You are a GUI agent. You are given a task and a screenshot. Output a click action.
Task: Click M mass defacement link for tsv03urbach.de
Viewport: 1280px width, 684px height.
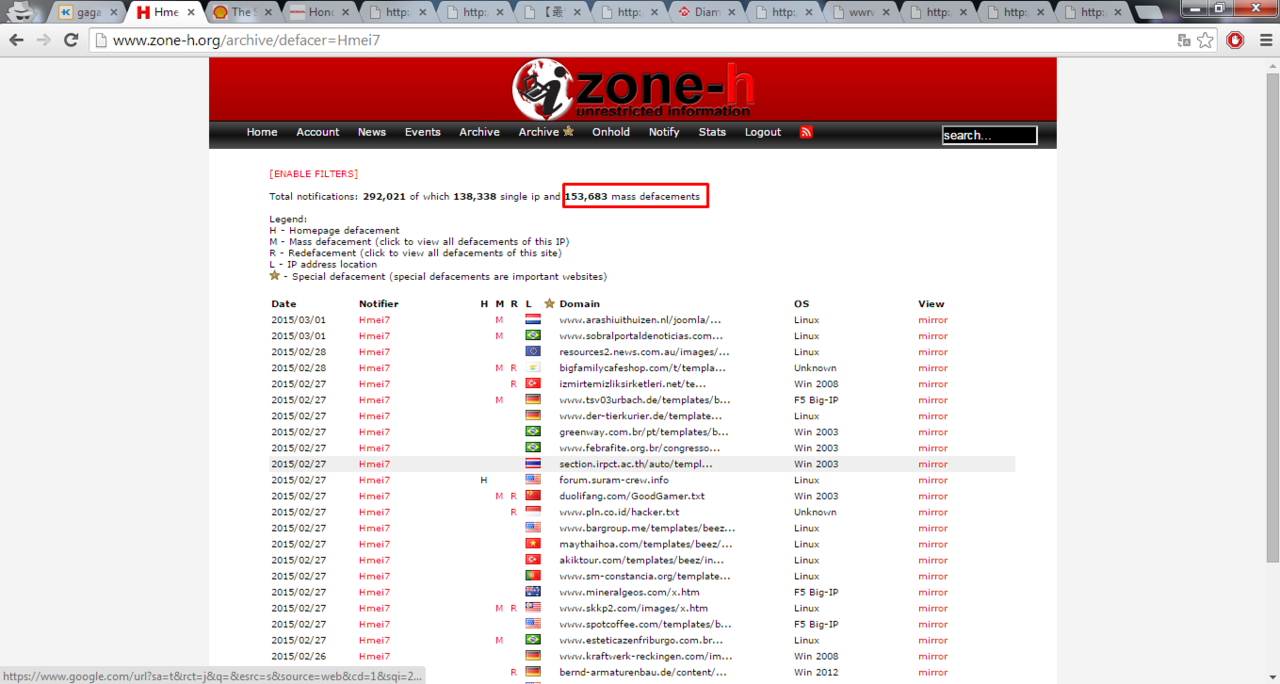pos(499,400)
